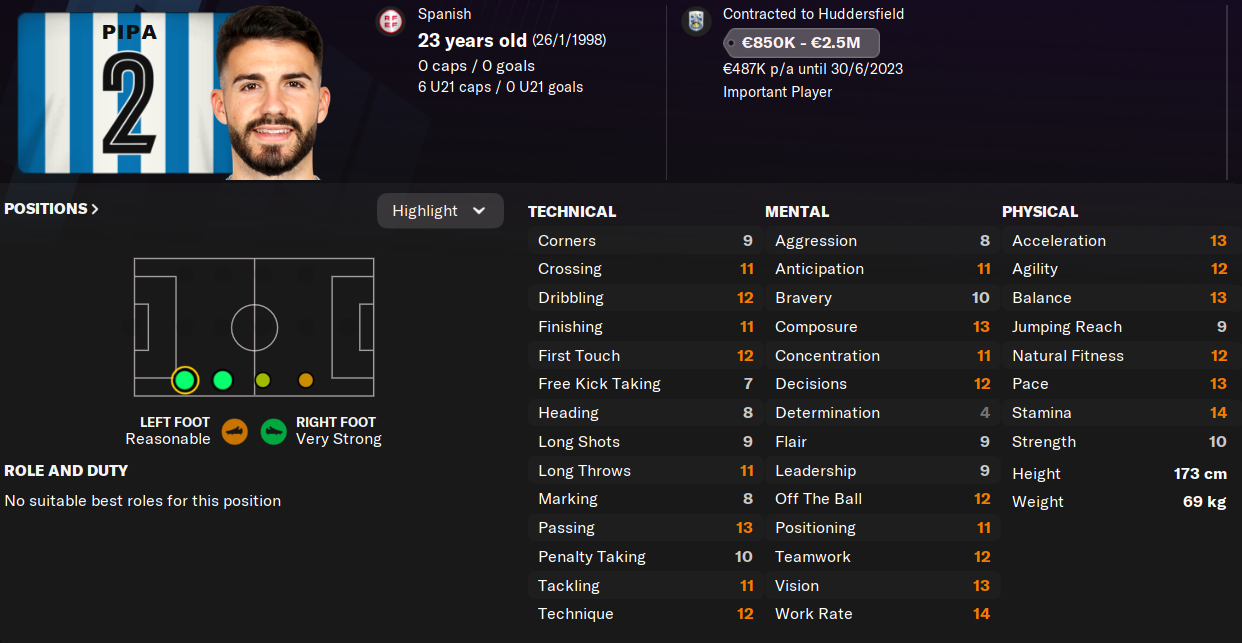Screen dimensions: 1242x643
Task: Select the Stamina attribute row
Action: [x=1118, y=413]
